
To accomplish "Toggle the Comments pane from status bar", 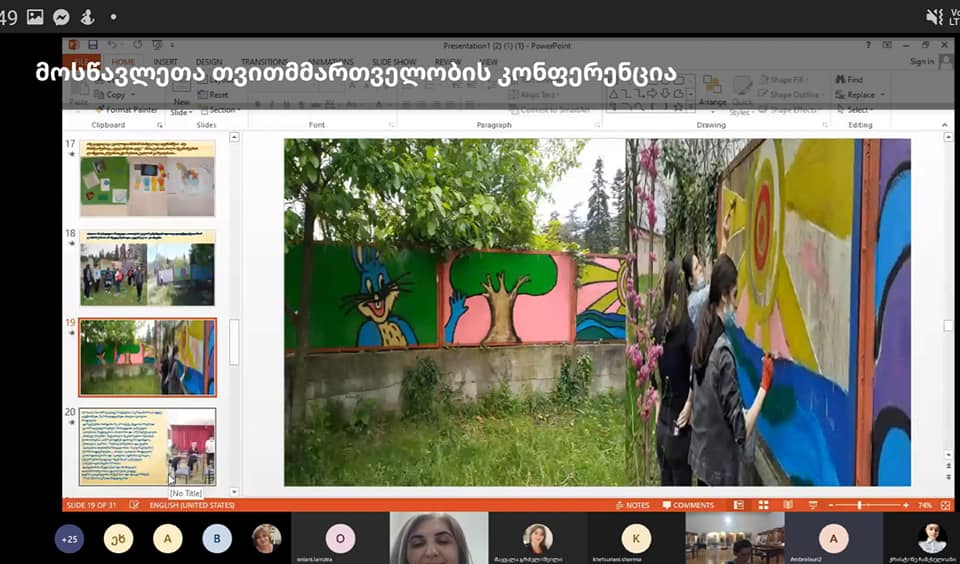I will (688, 505).
